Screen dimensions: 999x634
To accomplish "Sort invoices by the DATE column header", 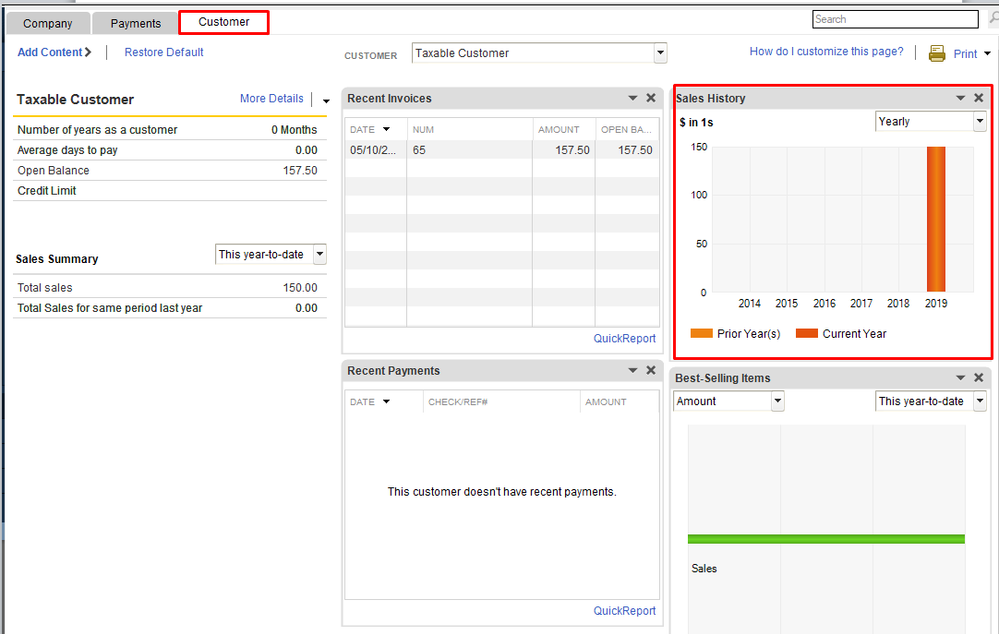I will (x=363, y=129).
